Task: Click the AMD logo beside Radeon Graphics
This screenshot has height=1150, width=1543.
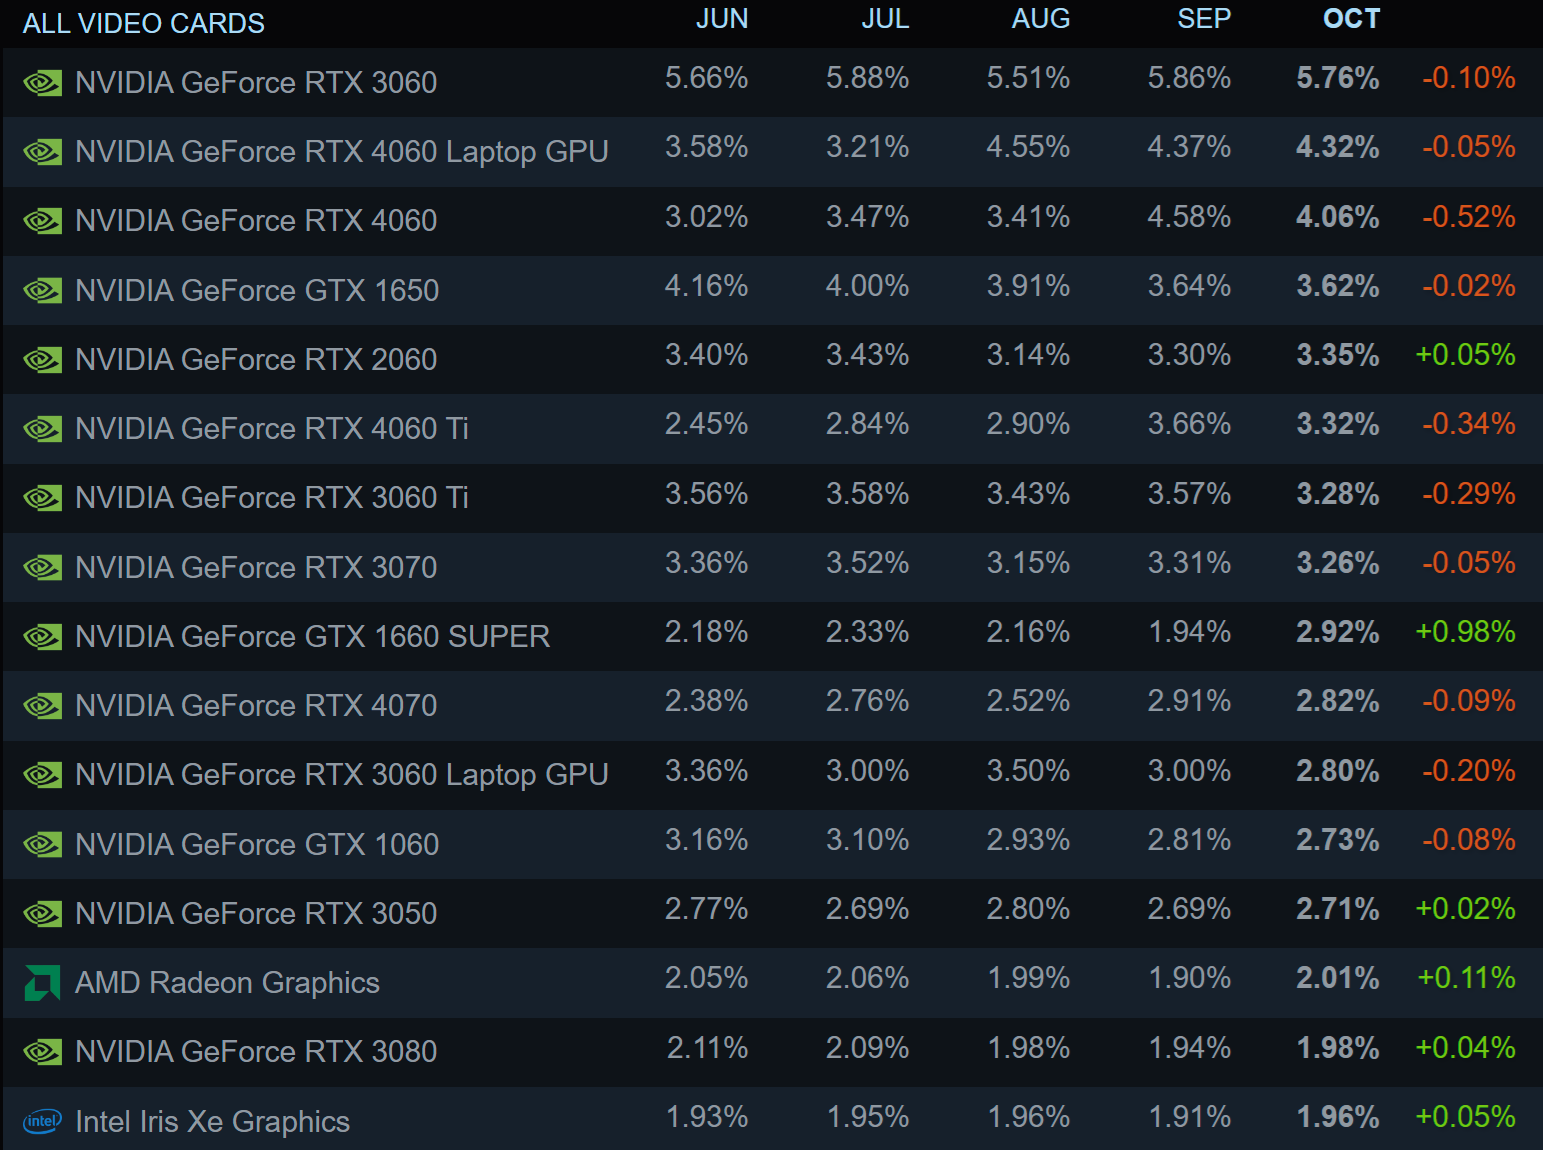Action: click(42, 983)
